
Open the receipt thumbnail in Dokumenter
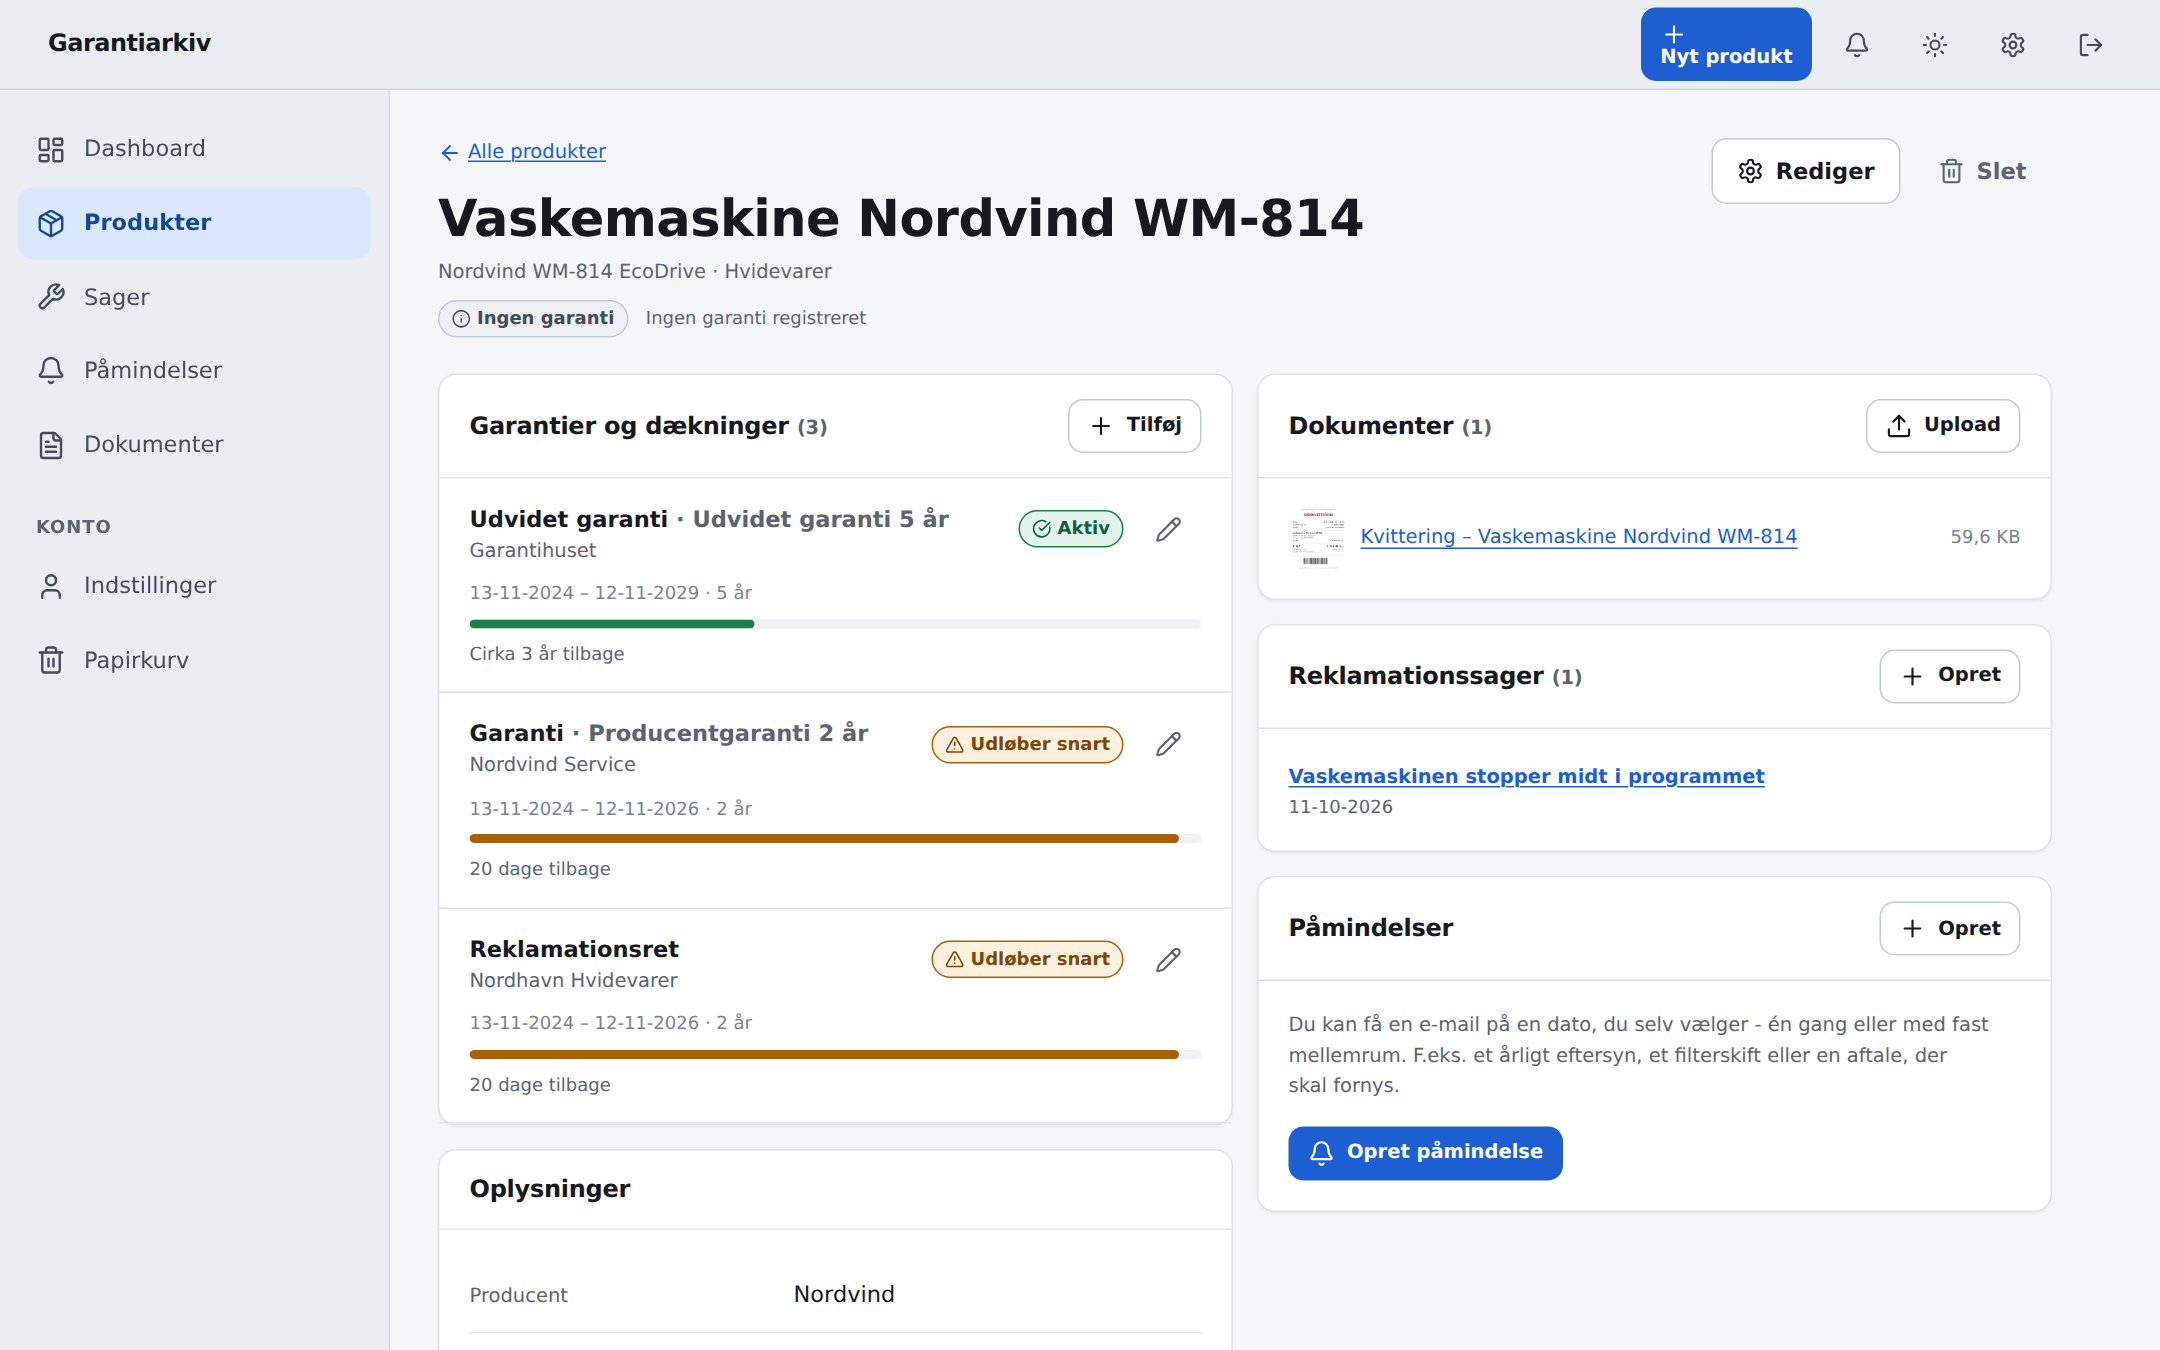pos(1316,538)
